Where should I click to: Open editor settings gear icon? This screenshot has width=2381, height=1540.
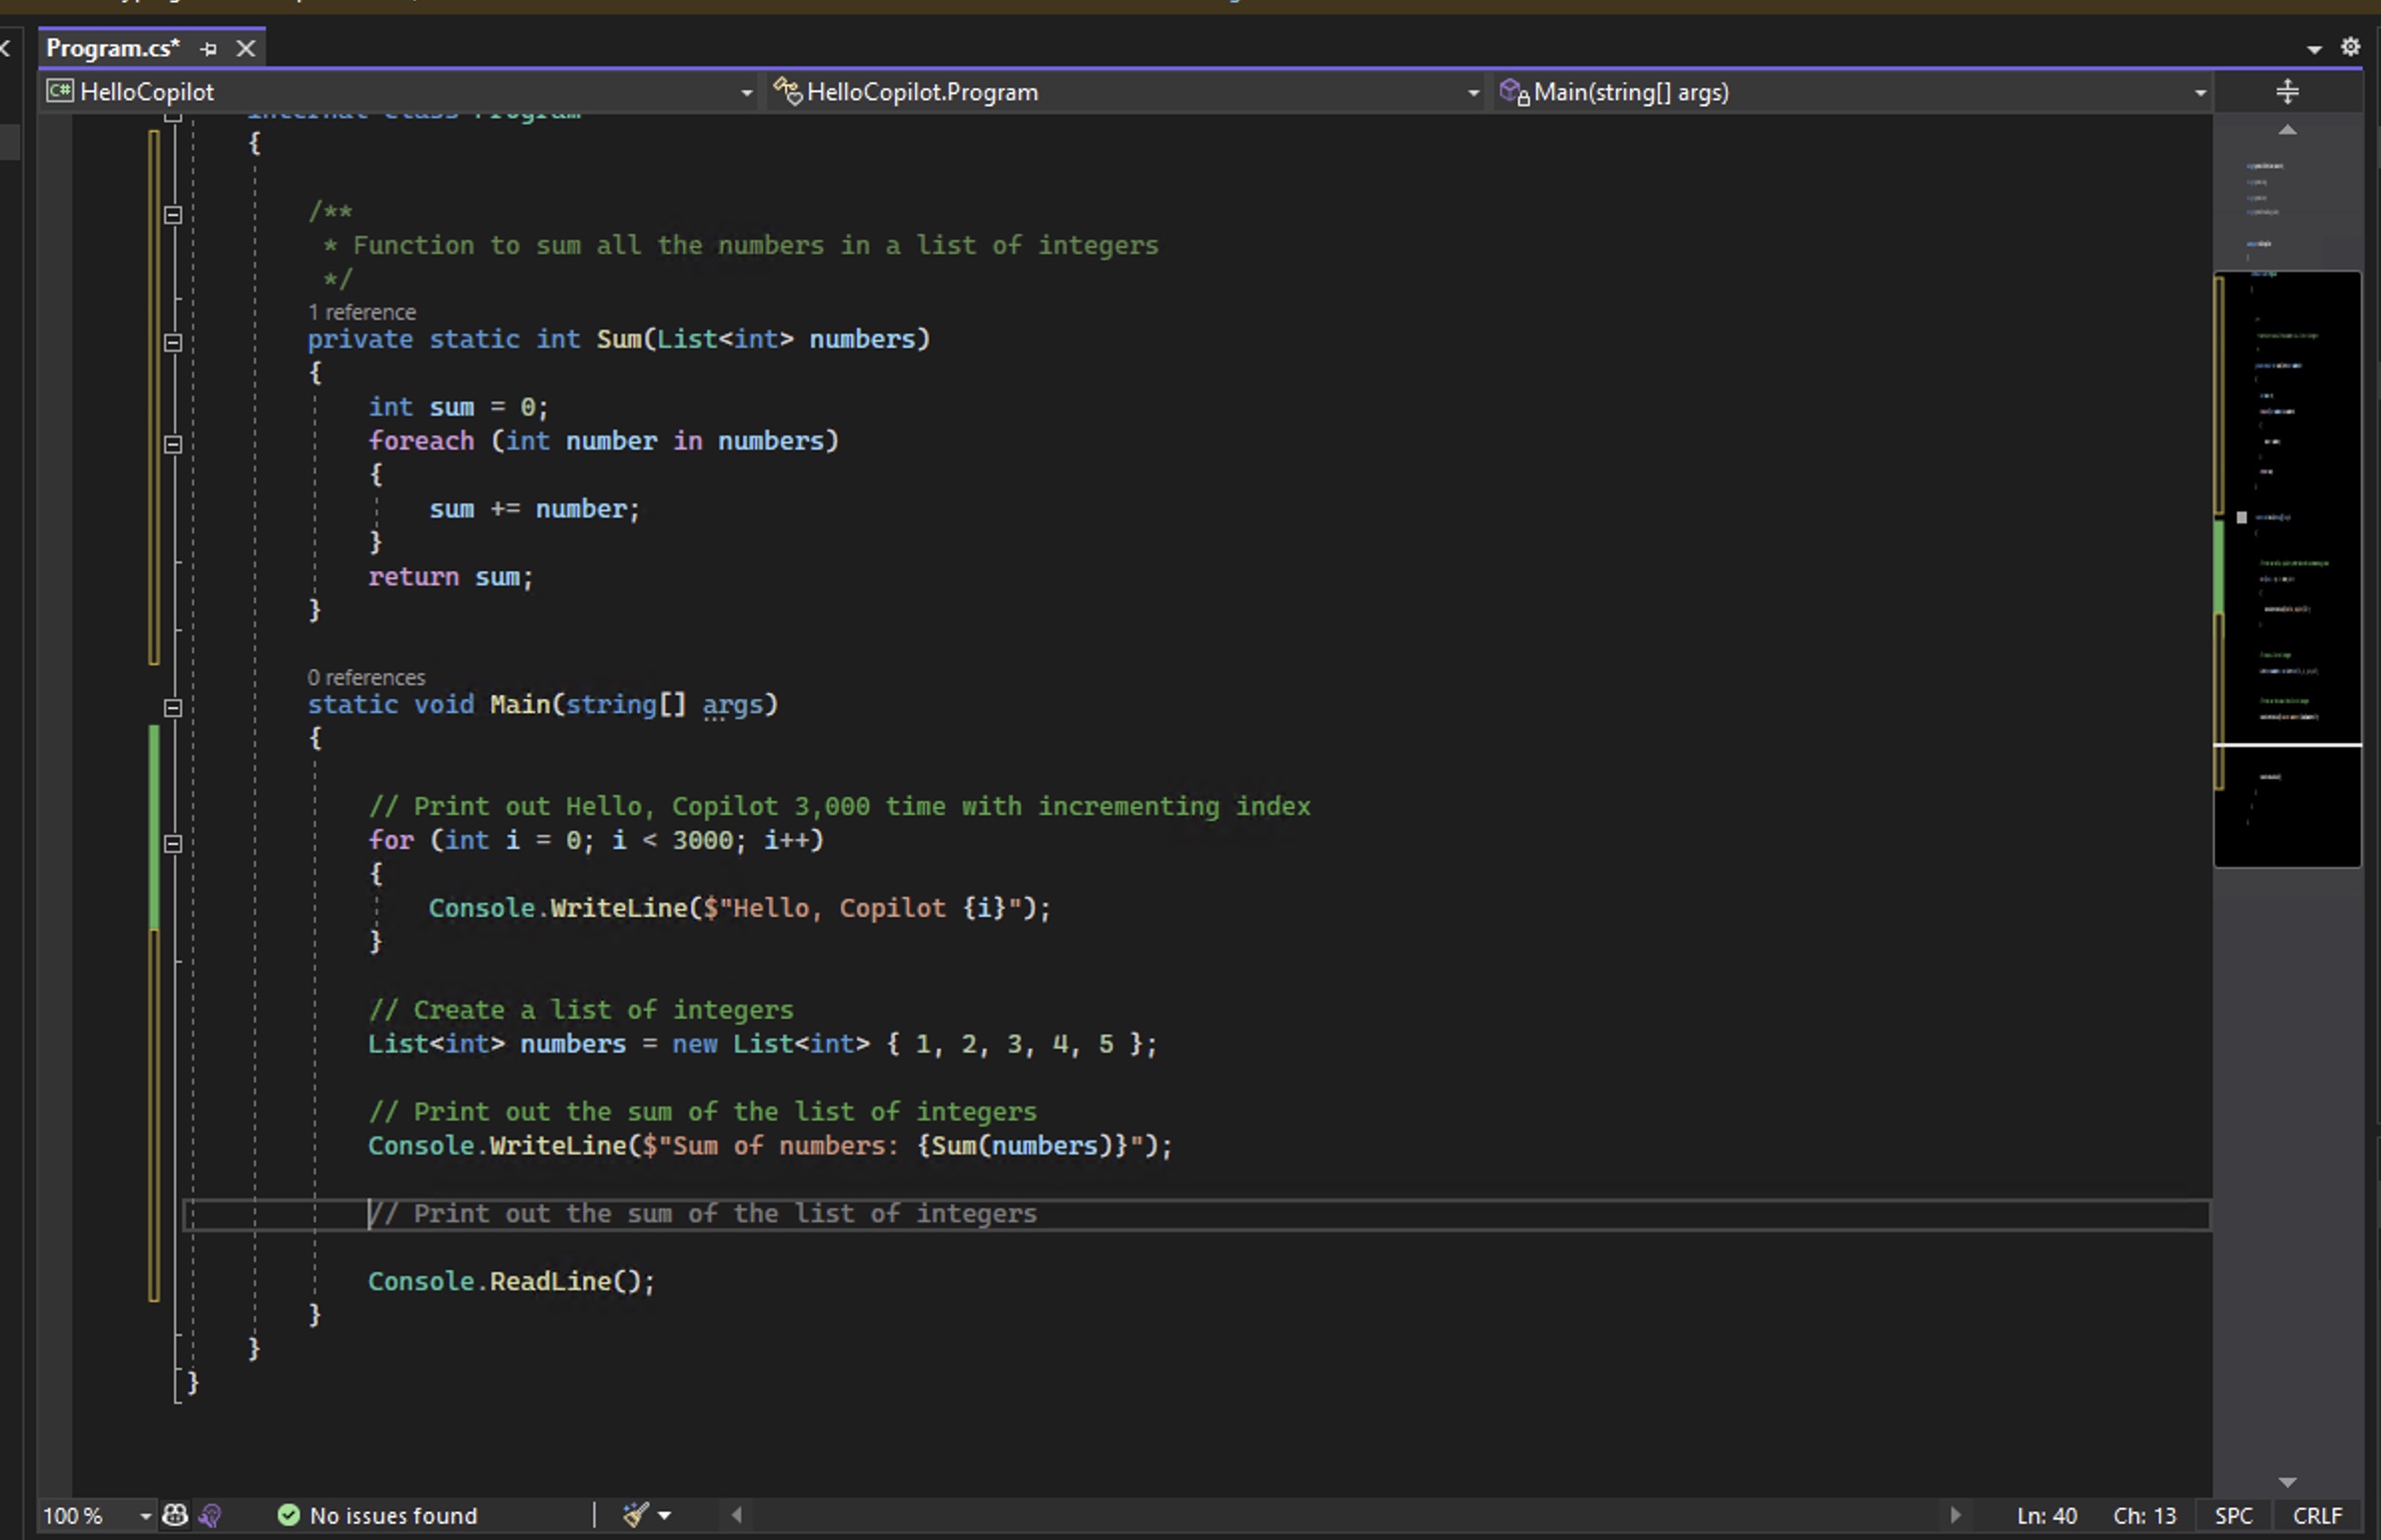point(2350,47)
